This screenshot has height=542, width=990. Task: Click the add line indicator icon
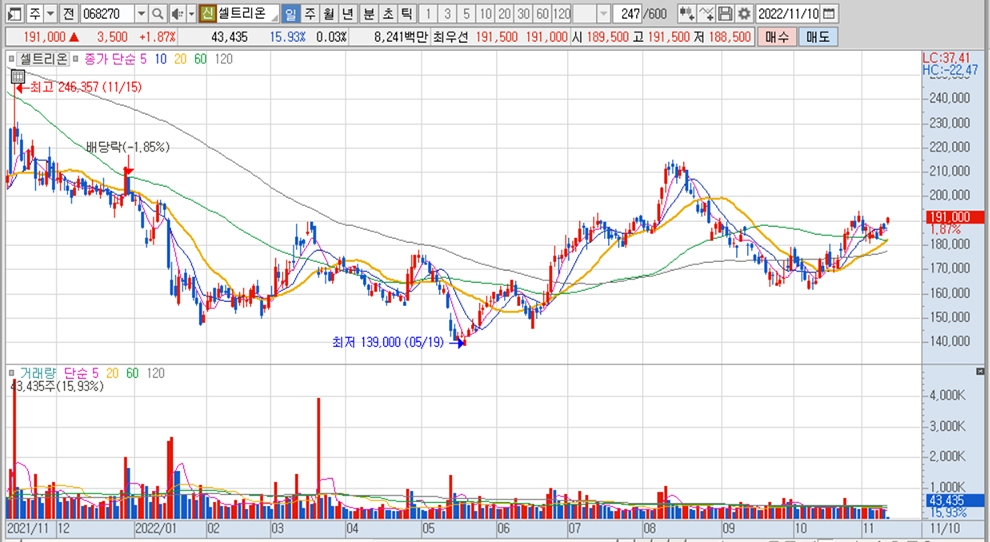click(707, 14)
